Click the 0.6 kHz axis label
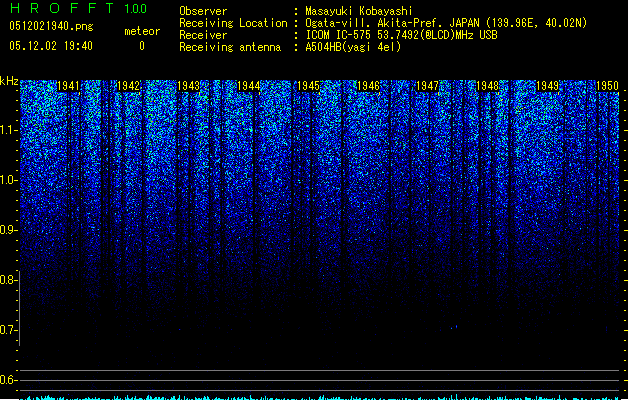629x400 pixels. [8, 380]
